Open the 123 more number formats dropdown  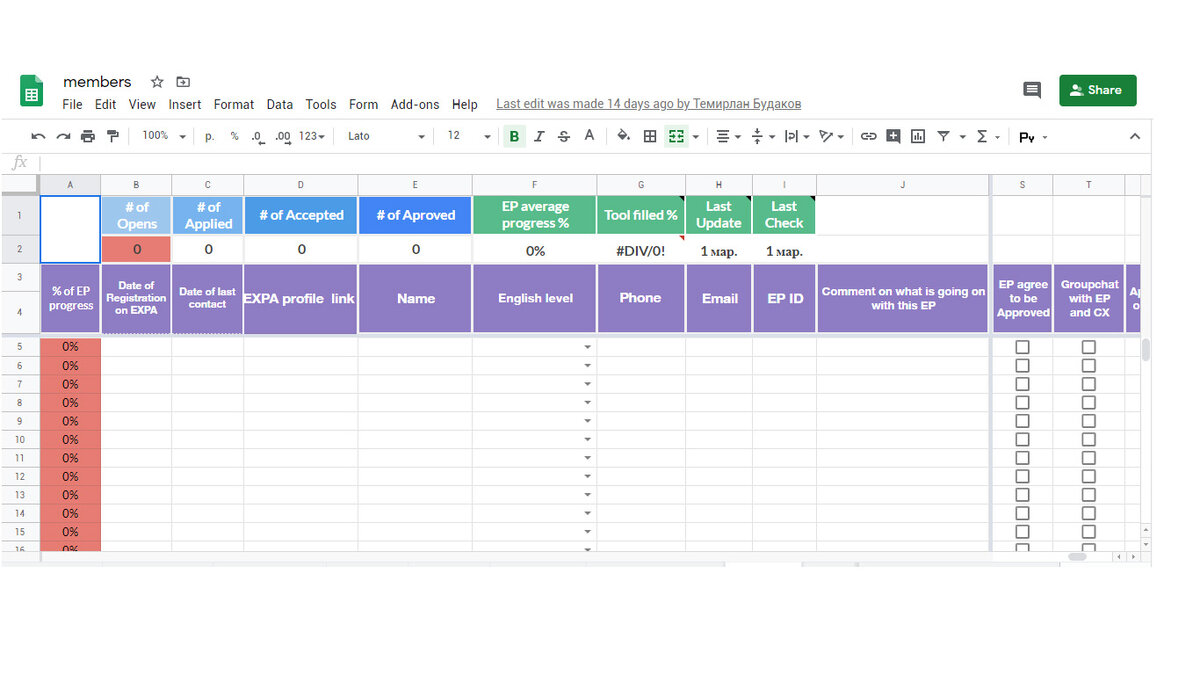[312, 136]
